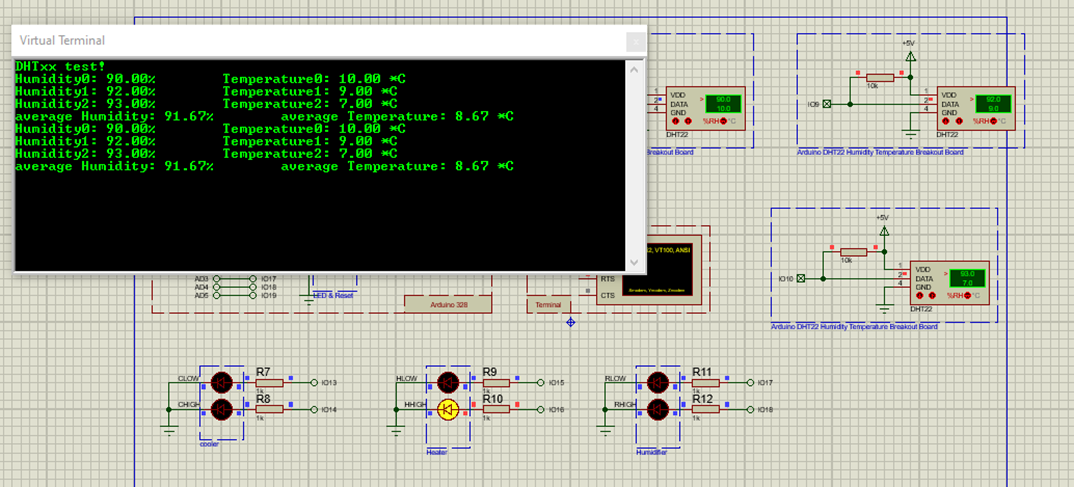Click the 'Heater' group label
Viewport: 1074px width, 487px height.
click(x=436, y=451)
